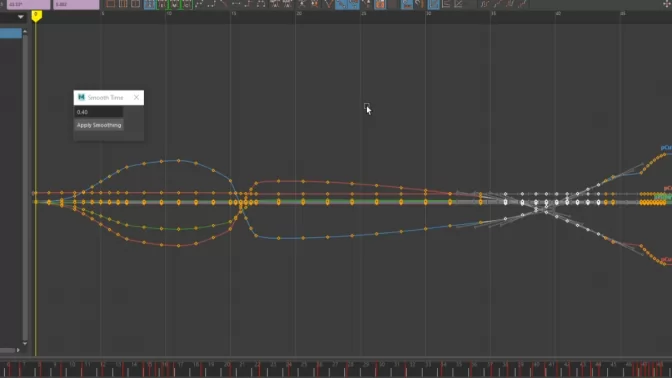The image size is (672, 378).
Task: Click the first pink stats field in toolbar
Action: pos(29,4)
